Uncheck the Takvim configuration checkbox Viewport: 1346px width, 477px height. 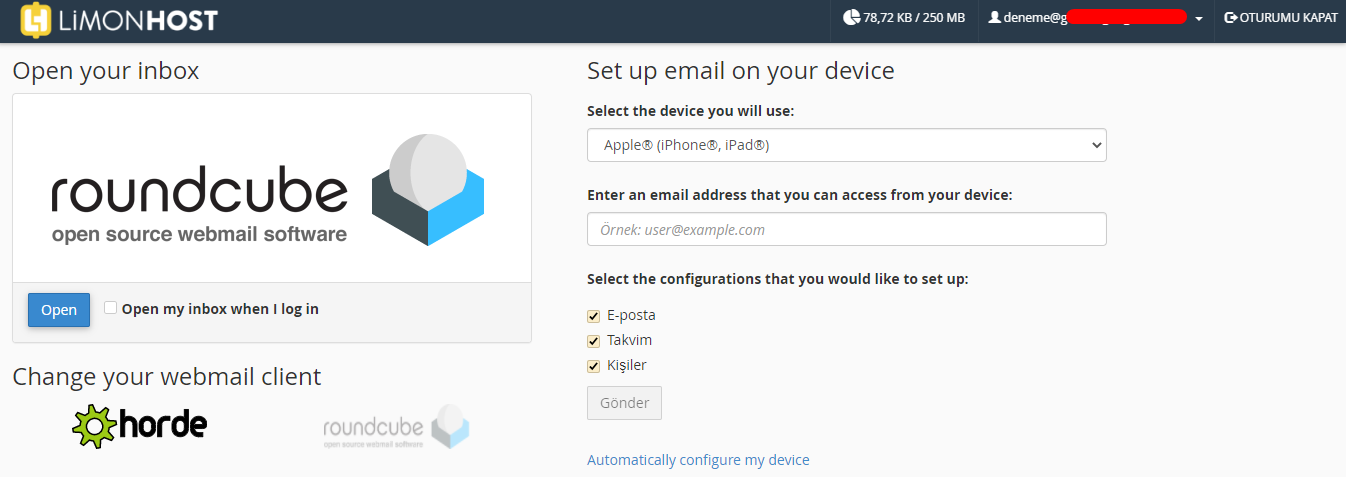[x=594, y=341]
